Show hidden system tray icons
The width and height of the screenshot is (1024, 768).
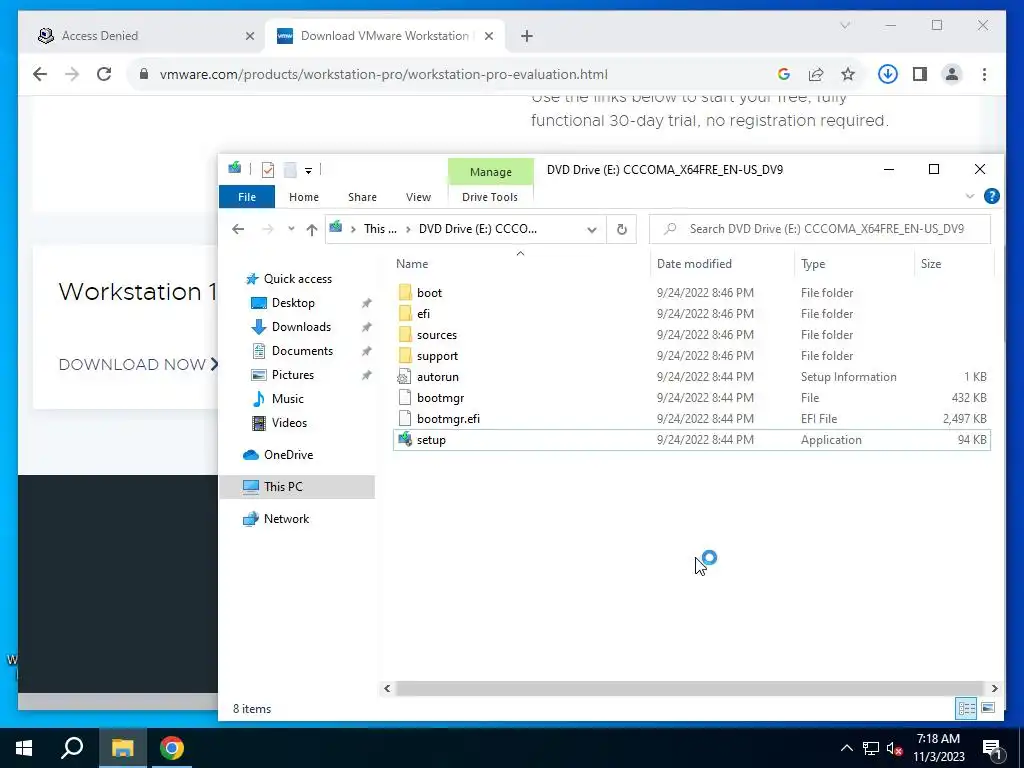coord(846,748)
